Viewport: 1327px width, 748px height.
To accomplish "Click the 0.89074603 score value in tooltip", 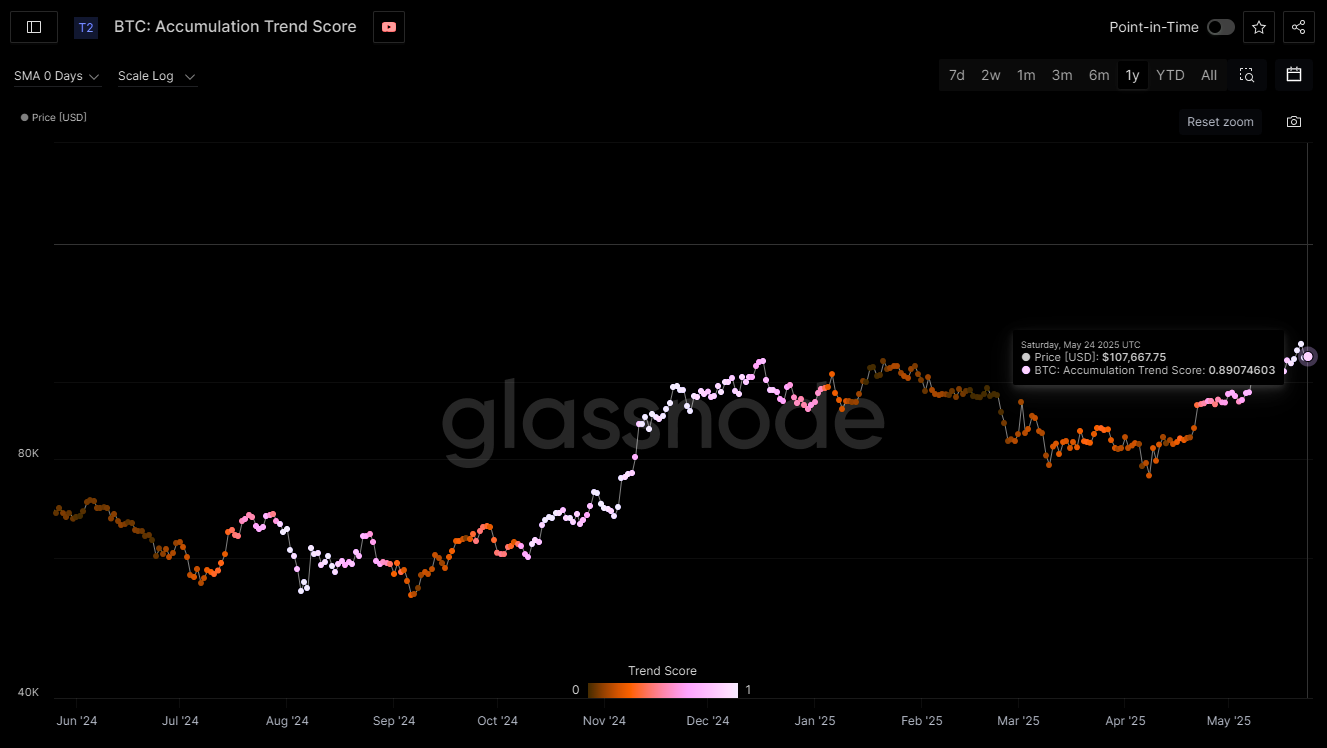I will click(x=1242, y=370).
